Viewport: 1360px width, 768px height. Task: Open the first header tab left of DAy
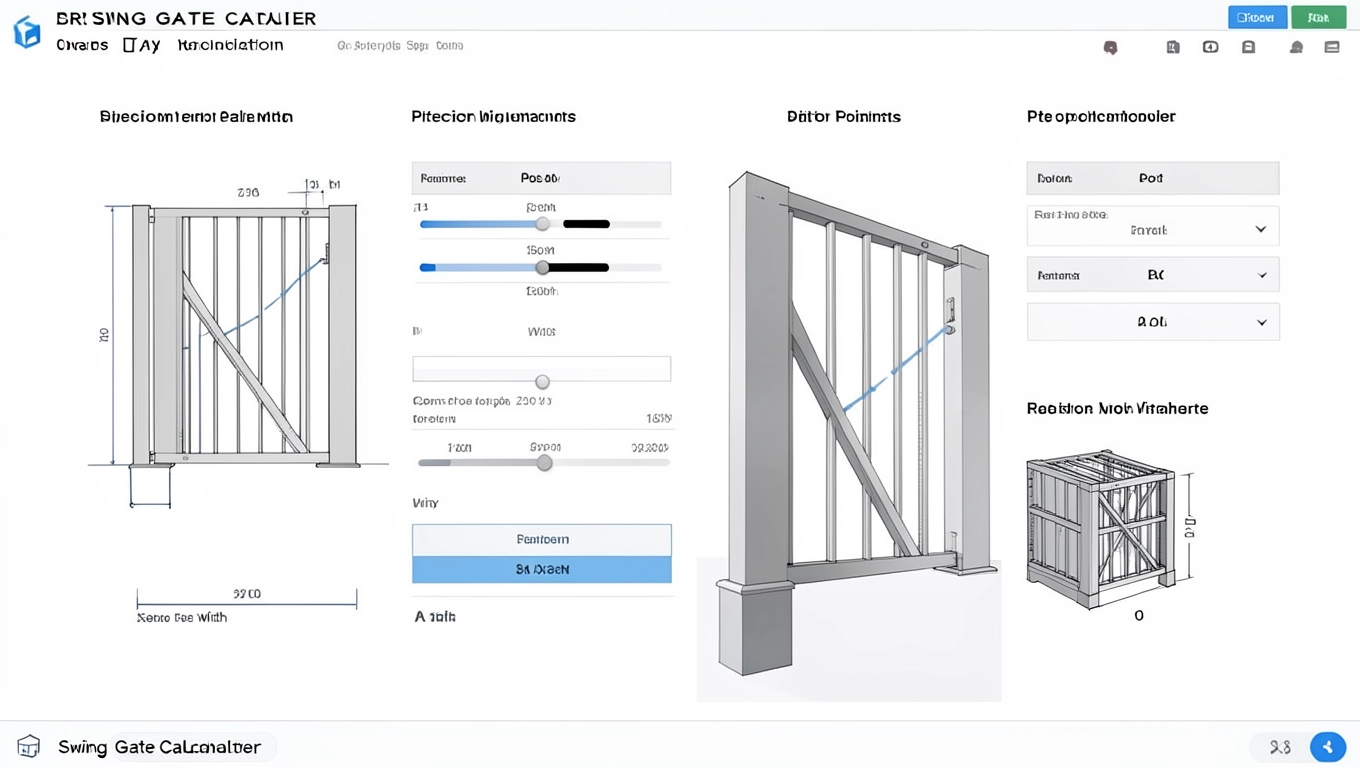[x=82, y=45]
